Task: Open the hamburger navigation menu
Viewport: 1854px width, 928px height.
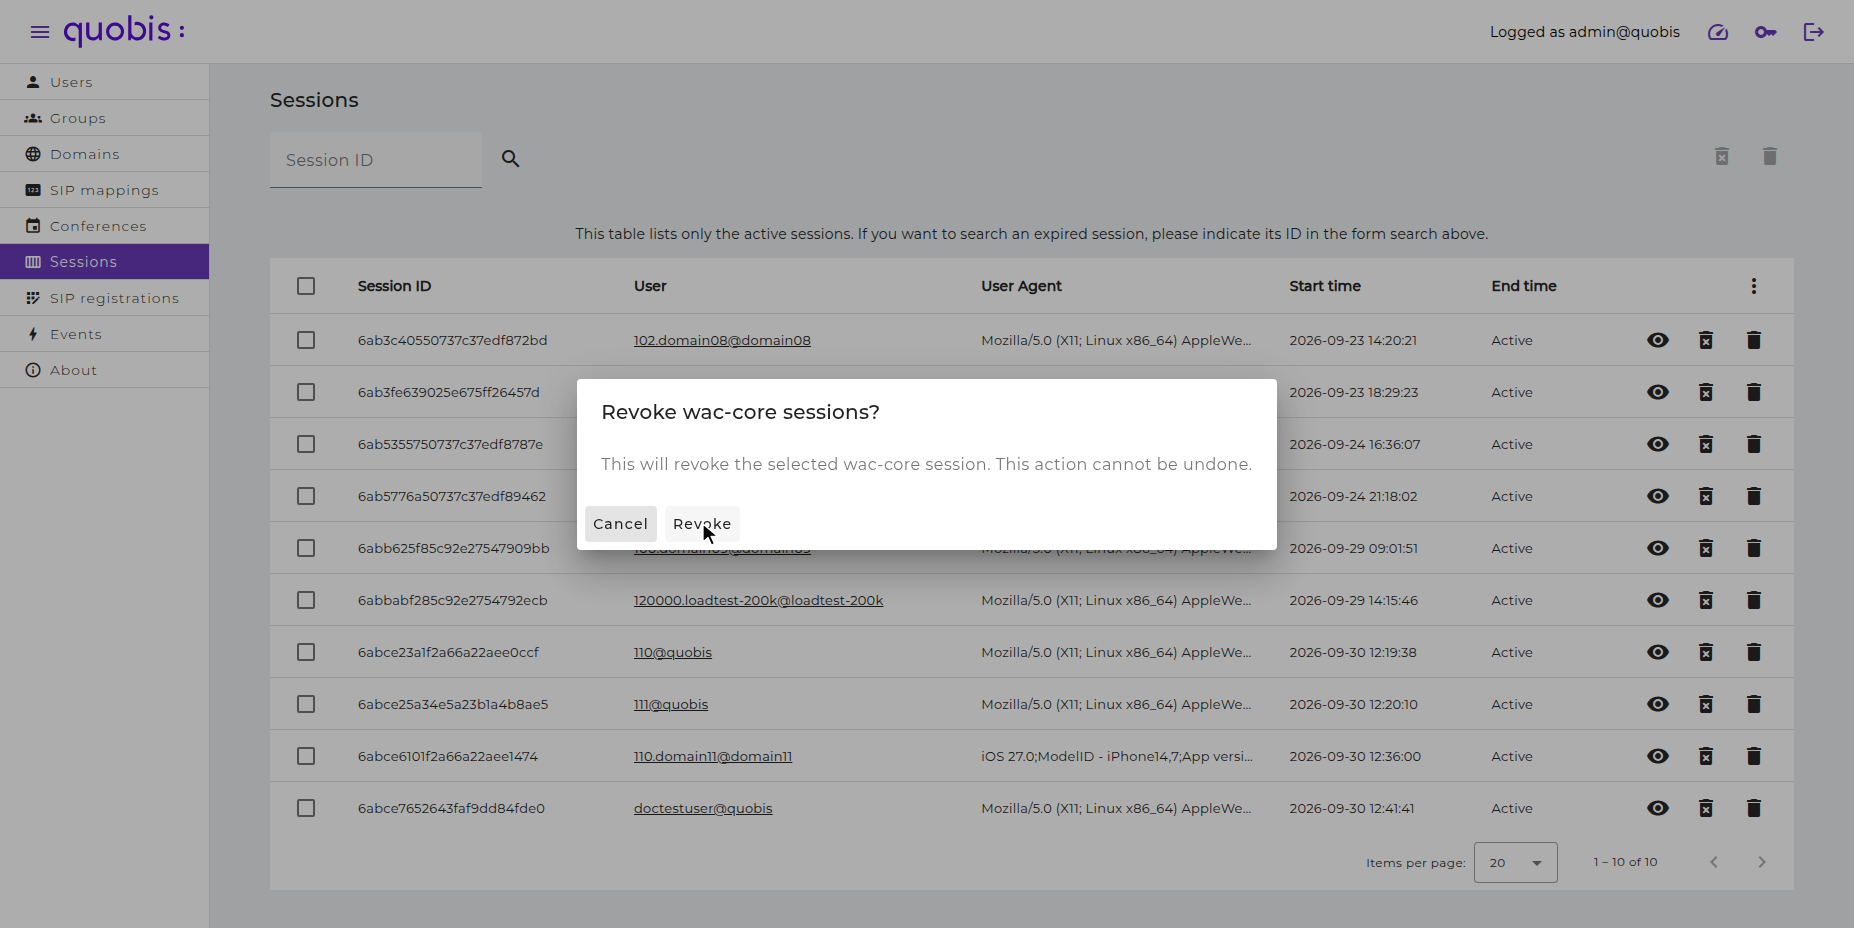Action: tap(40, 32)
